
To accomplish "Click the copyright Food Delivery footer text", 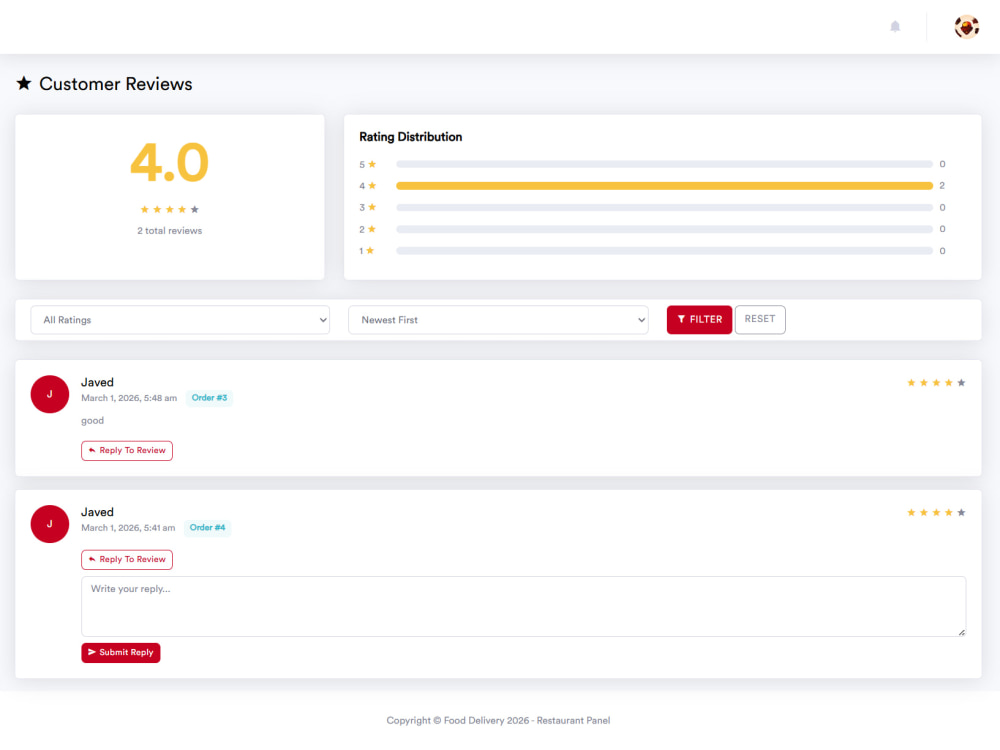I will coord(498,721).
